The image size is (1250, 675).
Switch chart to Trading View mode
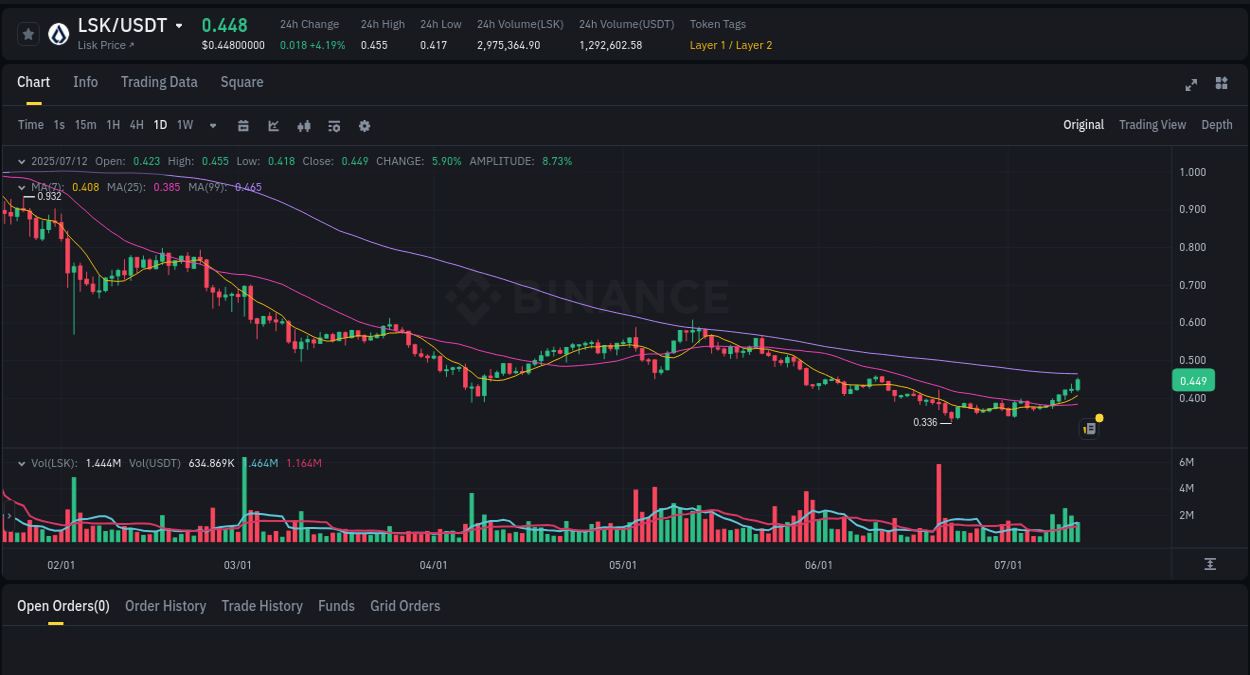(x=1152, y=125)
